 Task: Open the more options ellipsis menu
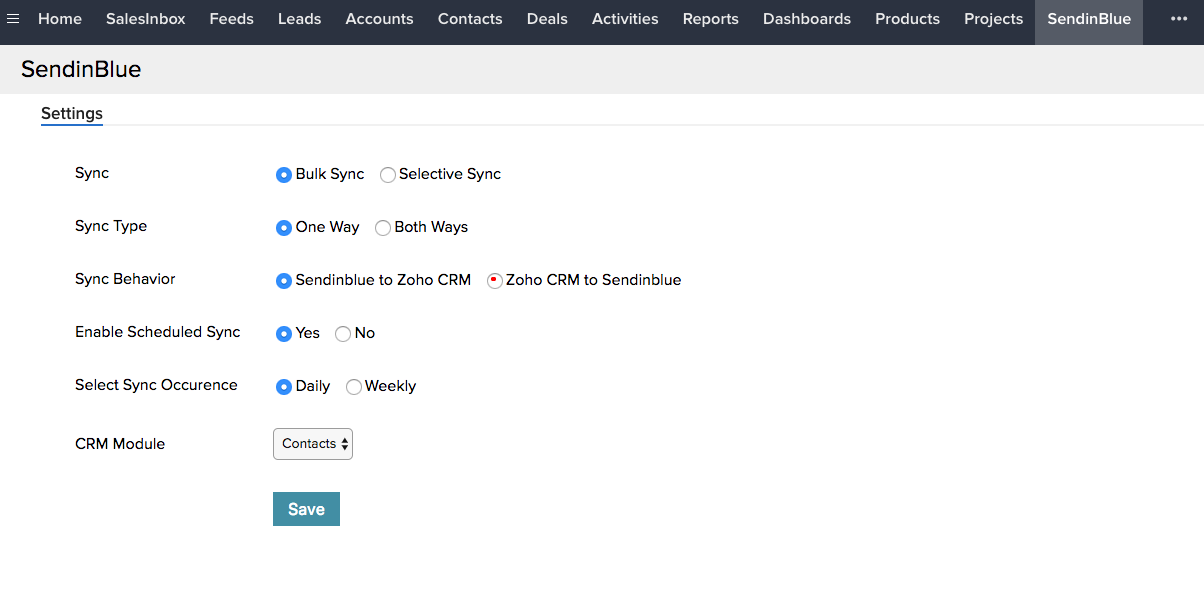[x=1178, y=19]
